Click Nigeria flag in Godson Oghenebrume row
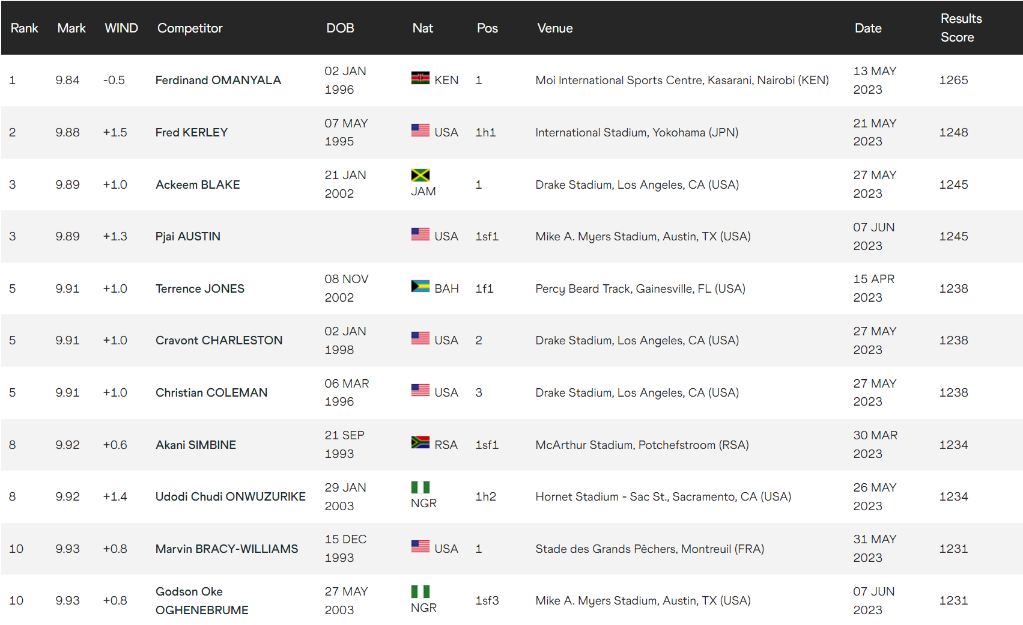The image size is (1023, 625). [420, 592]
